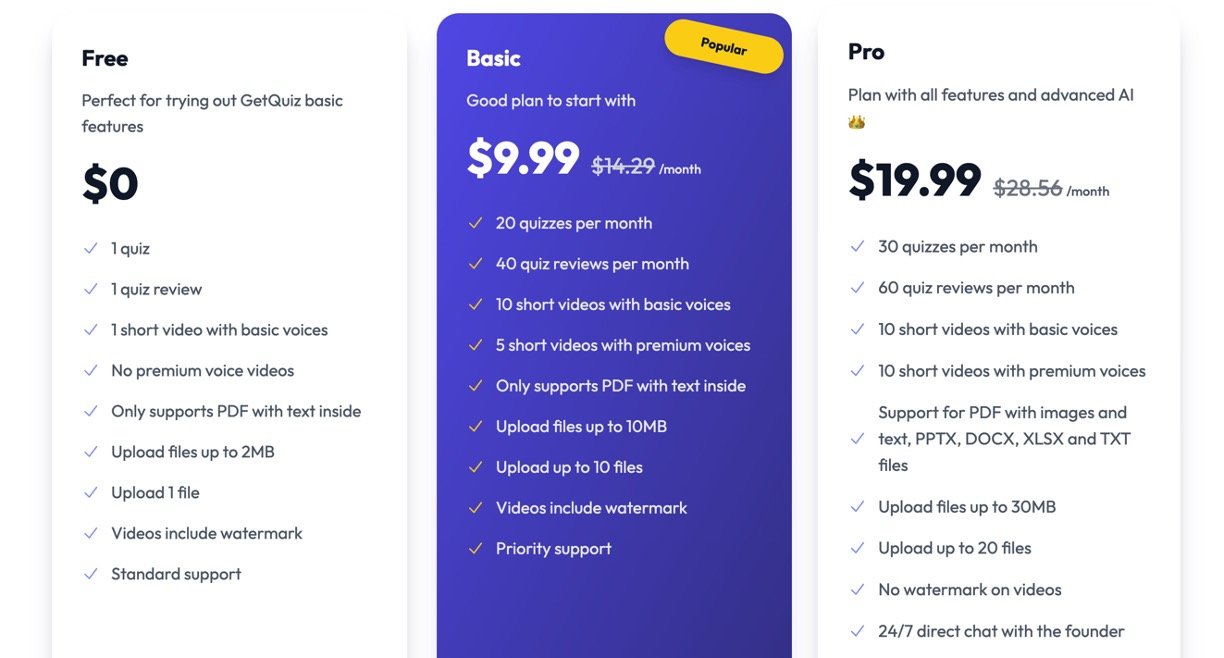The image size is (1224, 658).
Task: Click the crossed-out $14.29 price
Action: (623, 166)
